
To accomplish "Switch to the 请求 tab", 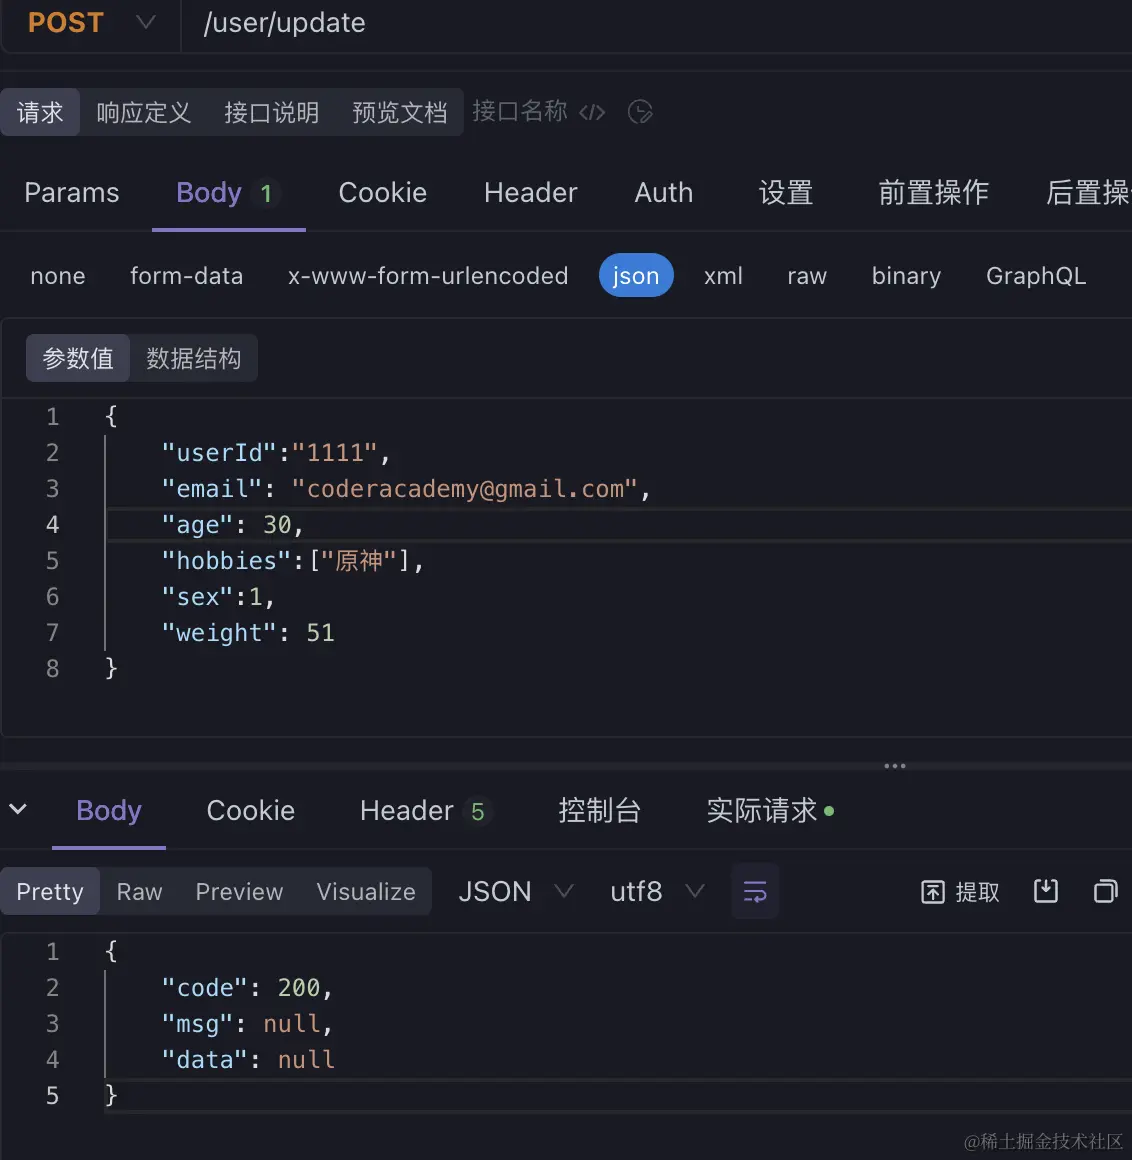I will [40, 112].
